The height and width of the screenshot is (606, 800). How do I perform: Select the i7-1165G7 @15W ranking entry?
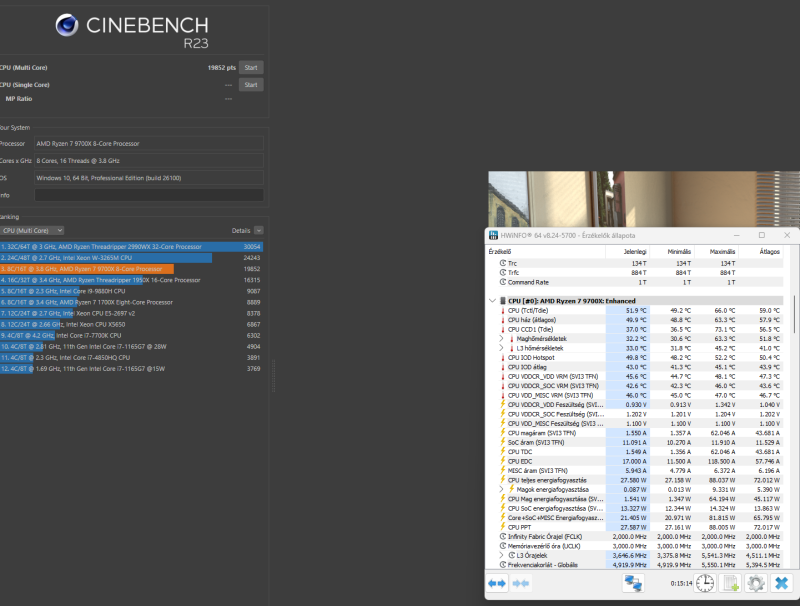(132, 369)
